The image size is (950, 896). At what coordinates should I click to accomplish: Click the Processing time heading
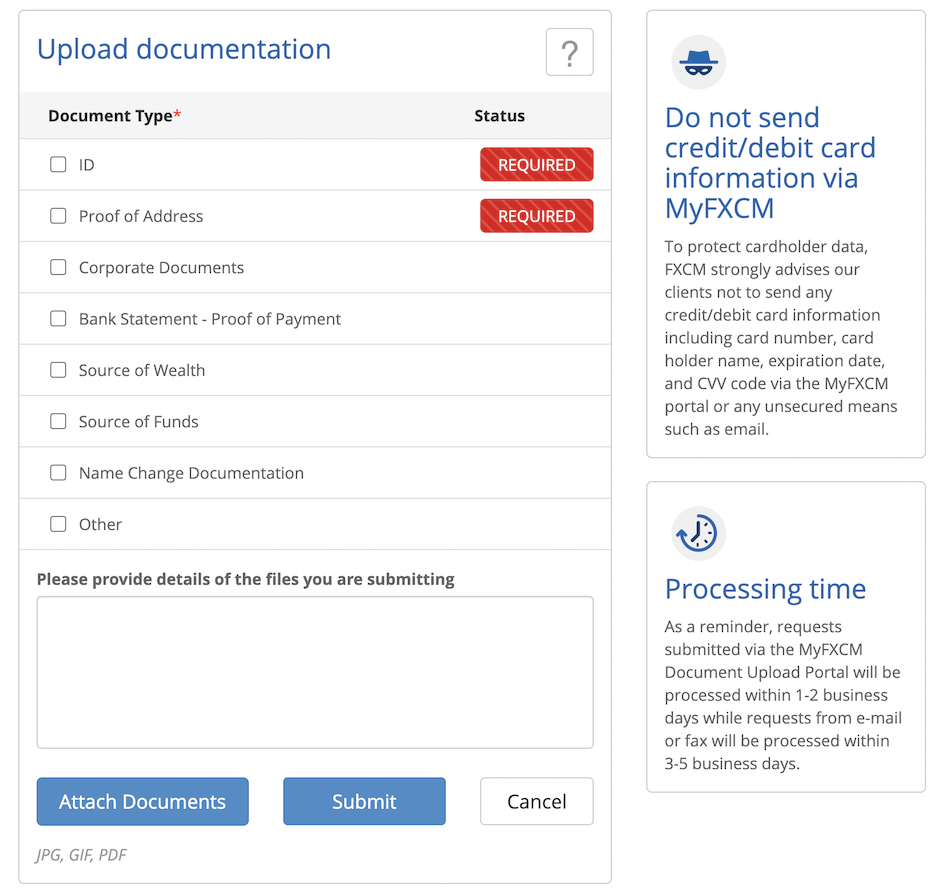765,589
